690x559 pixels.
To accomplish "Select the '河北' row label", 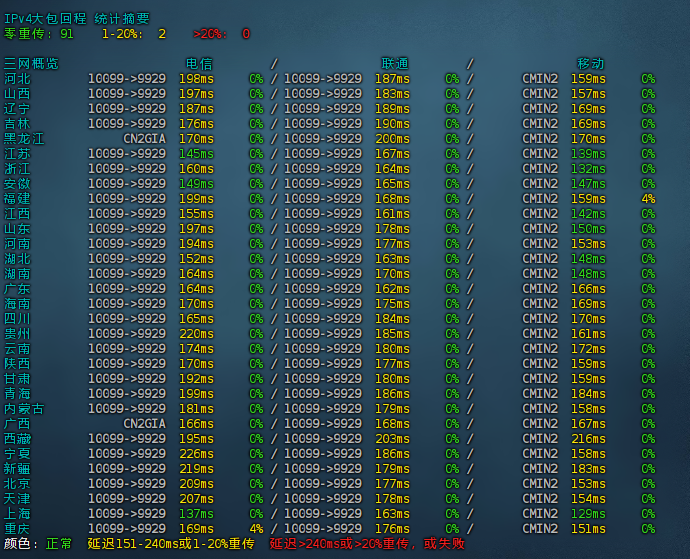I will click(x=17, y=79).
